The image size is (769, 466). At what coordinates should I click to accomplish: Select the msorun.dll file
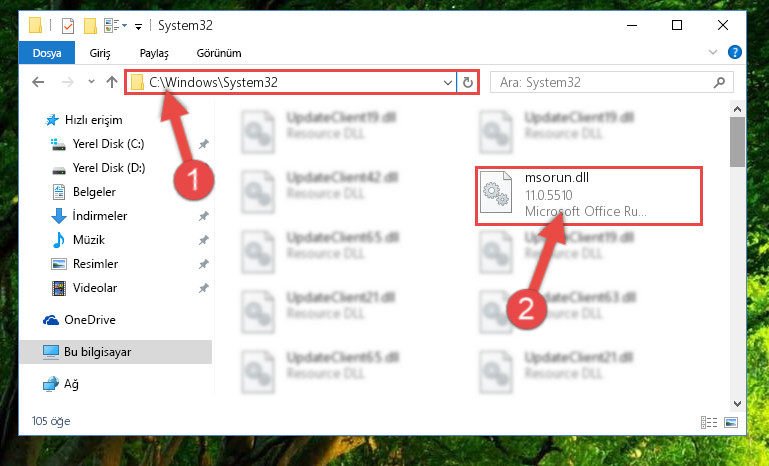589,196
